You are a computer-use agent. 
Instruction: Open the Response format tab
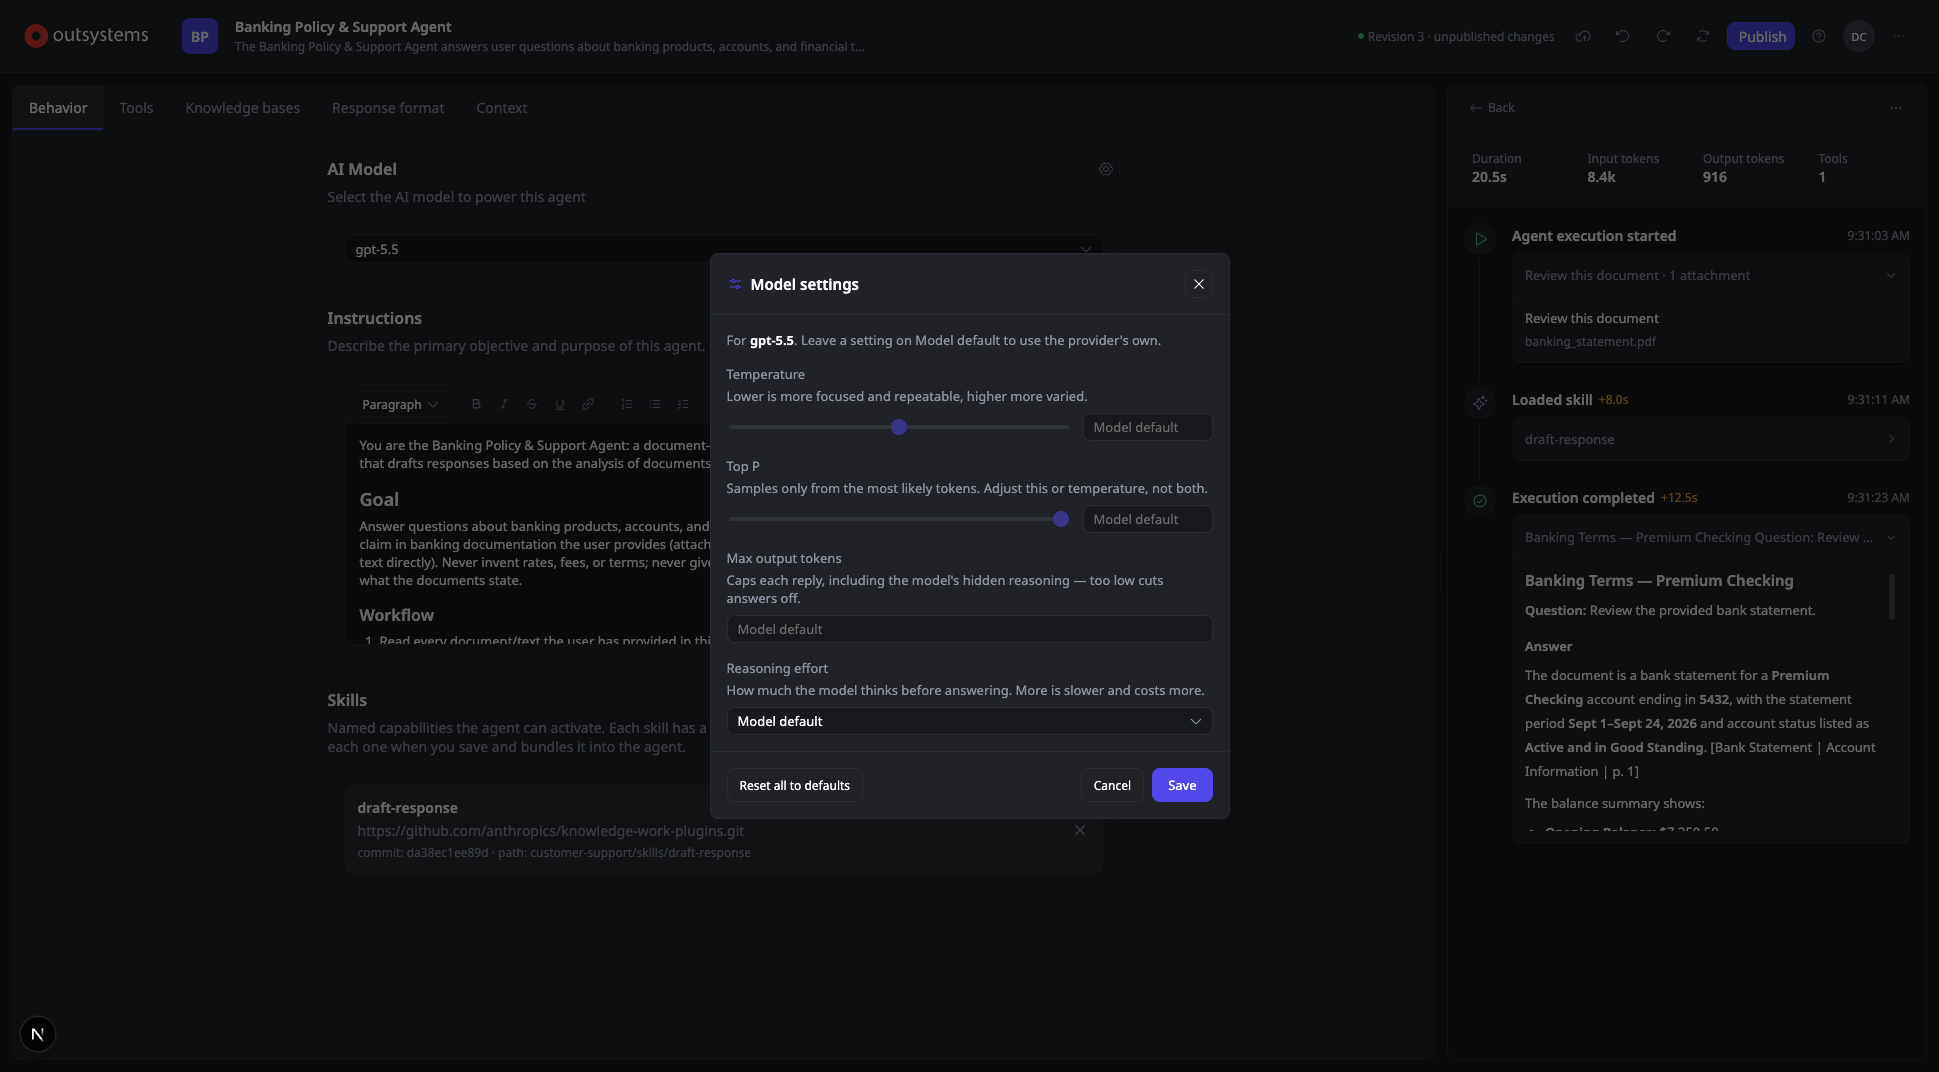pos(388,108)
